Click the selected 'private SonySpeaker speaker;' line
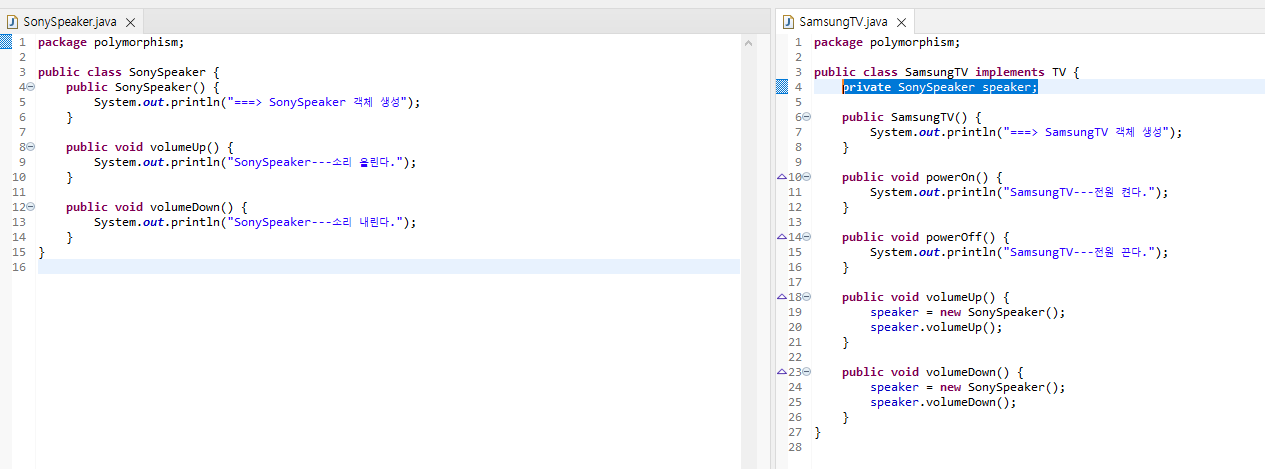This screenshot has width=1265, height=469. (940, 87)
